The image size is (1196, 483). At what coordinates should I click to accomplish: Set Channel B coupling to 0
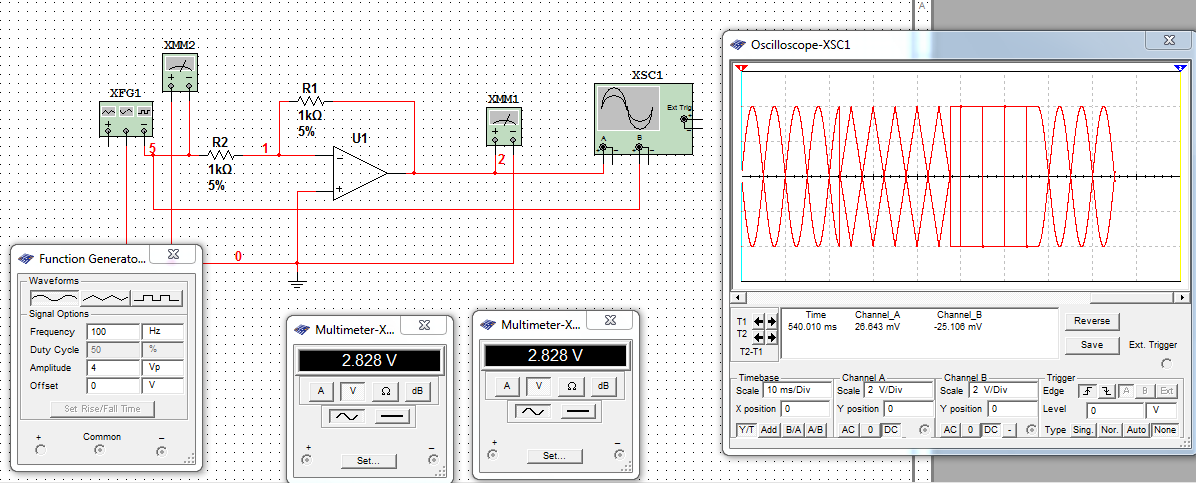(x=970, y=430)
